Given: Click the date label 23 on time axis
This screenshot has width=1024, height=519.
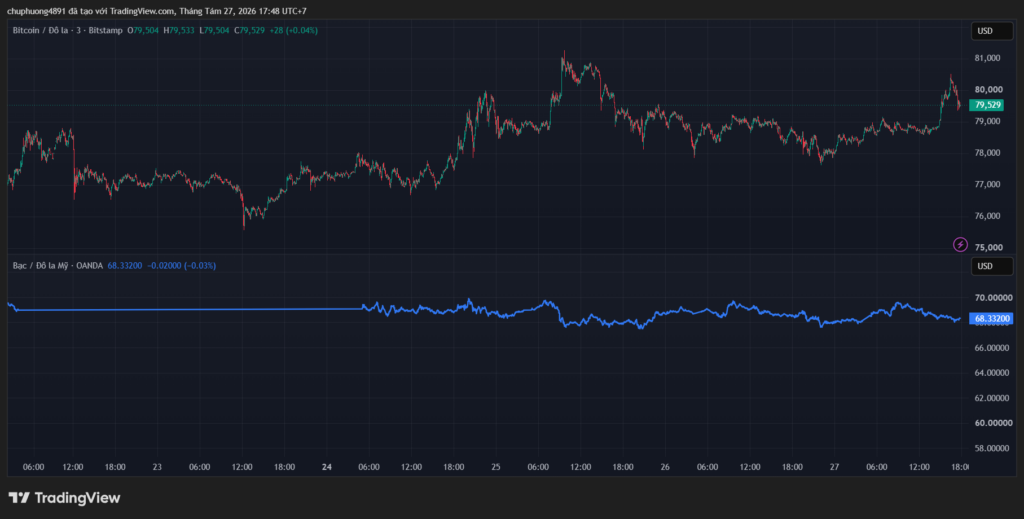Looking at the screenshot, I should coord(157,467).
